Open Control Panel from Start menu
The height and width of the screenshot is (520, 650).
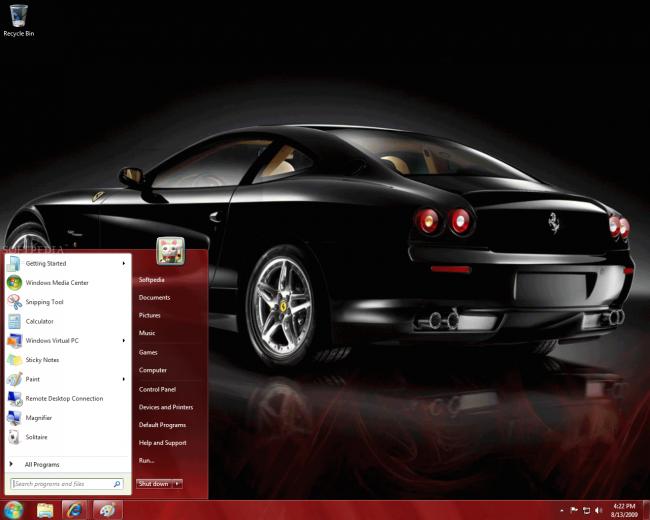tap(157, 389)
